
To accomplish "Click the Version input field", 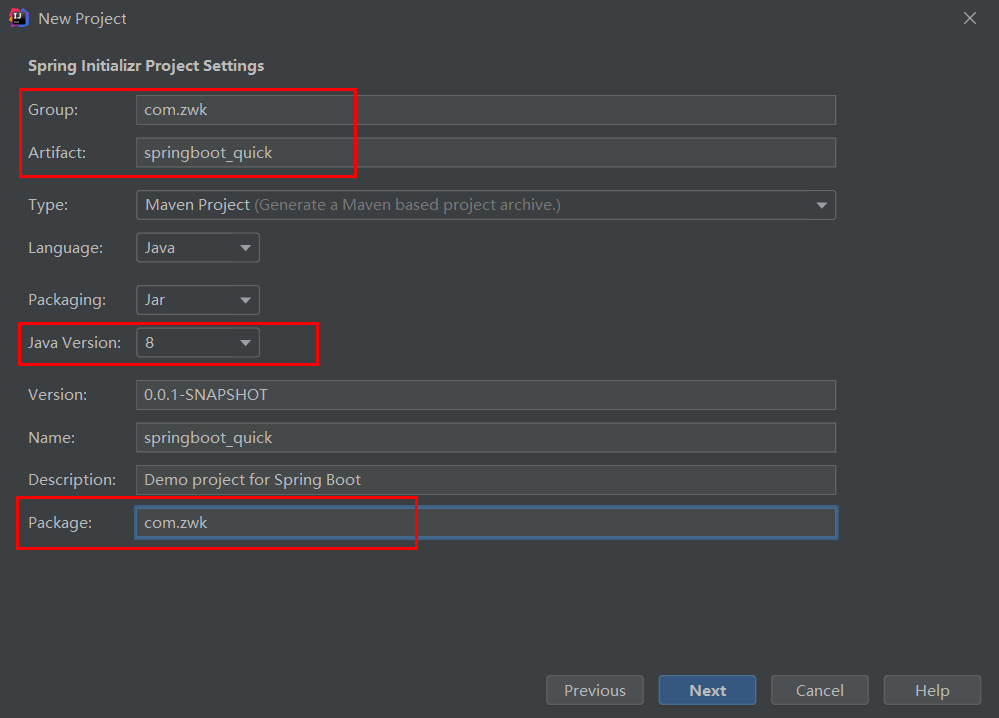I will coord(485,395).
